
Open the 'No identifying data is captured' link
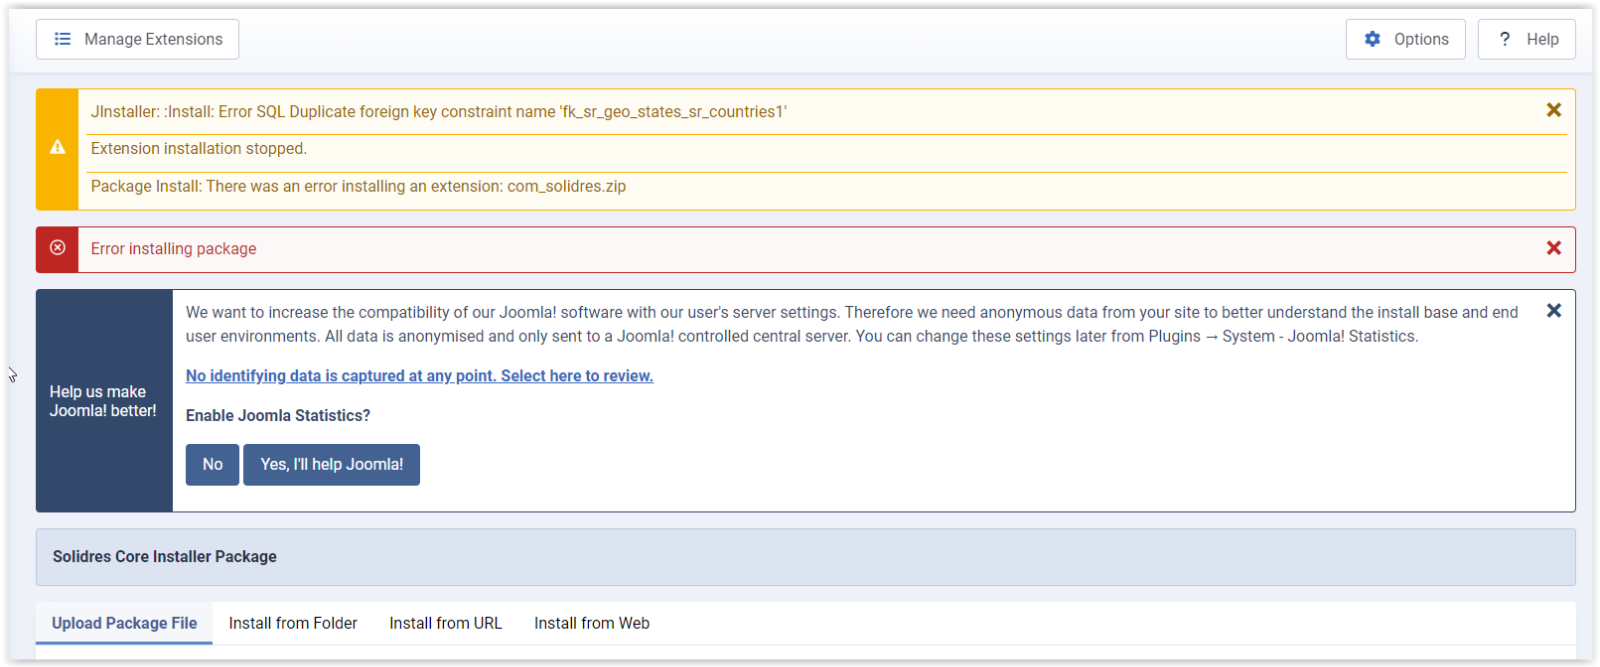[x=419, y=376]
